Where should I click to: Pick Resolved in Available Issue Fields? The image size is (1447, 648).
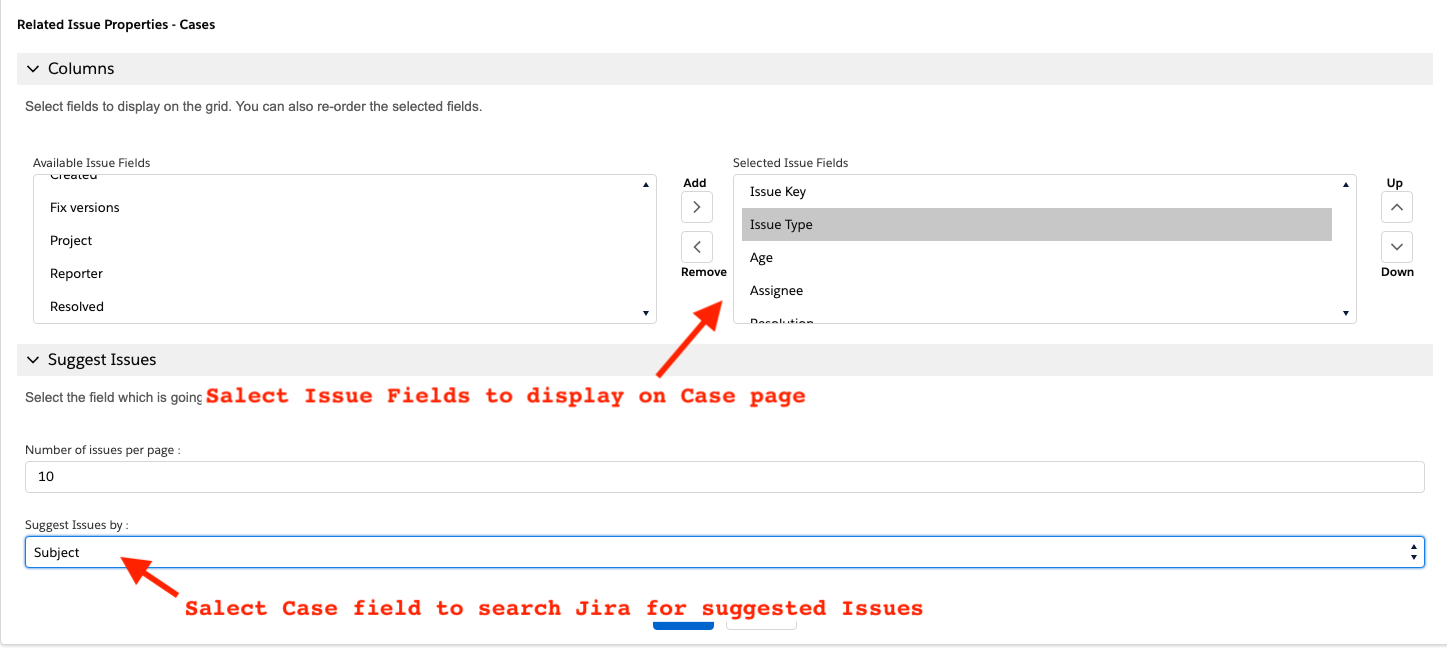click(x=77, y=307)
